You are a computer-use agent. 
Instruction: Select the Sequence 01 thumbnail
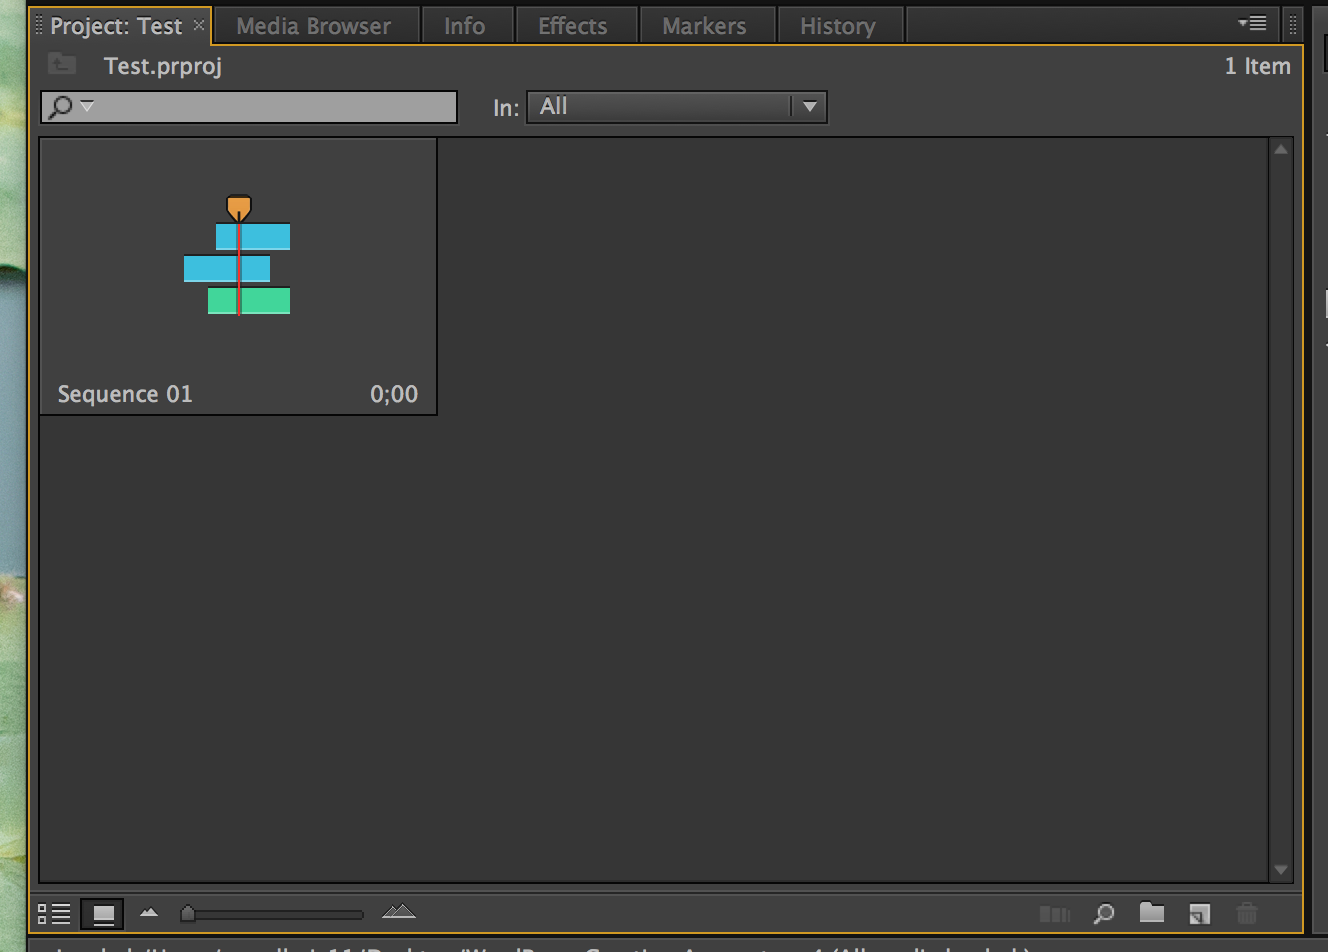click(x=238, y=258)
